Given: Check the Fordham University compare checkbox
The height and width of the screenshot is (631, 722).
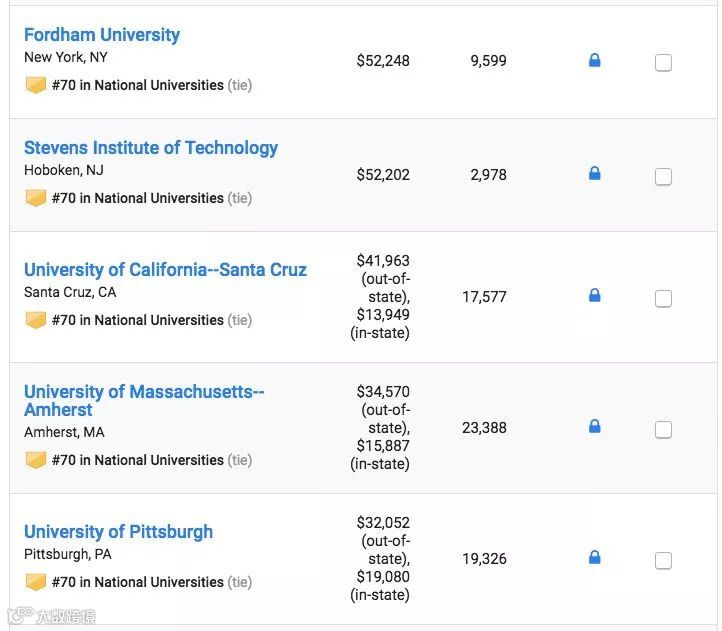Looking at the screenshot, I should 663,62.
